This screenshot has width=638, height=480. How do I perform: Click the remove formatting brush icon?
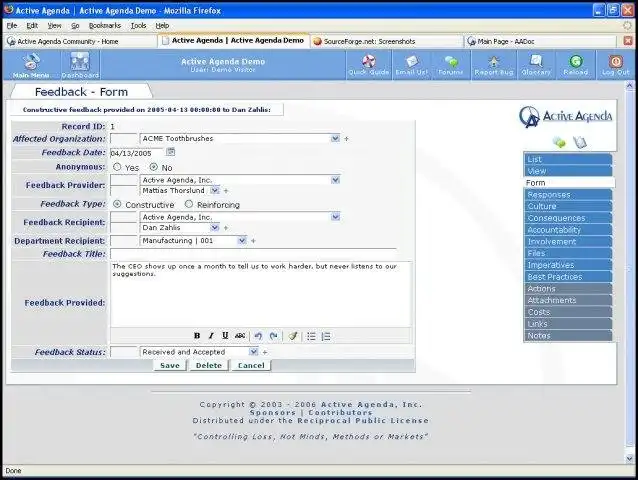(293, 336)
